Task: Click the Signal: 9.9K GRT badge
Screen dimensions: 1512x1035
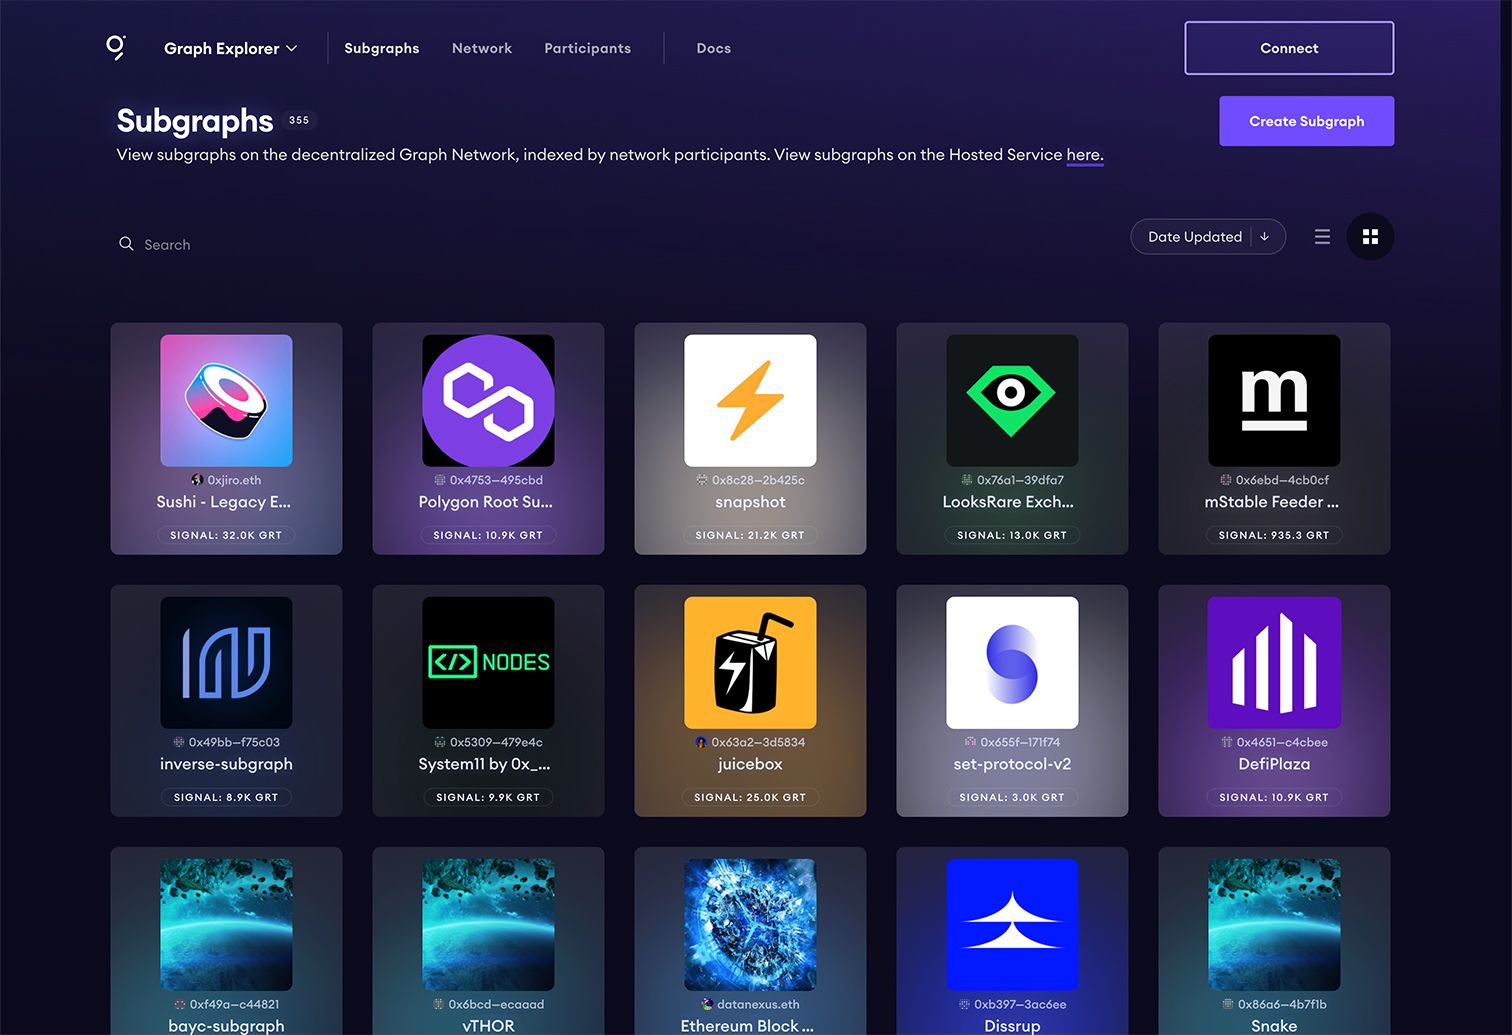Action: coord(488,797)
